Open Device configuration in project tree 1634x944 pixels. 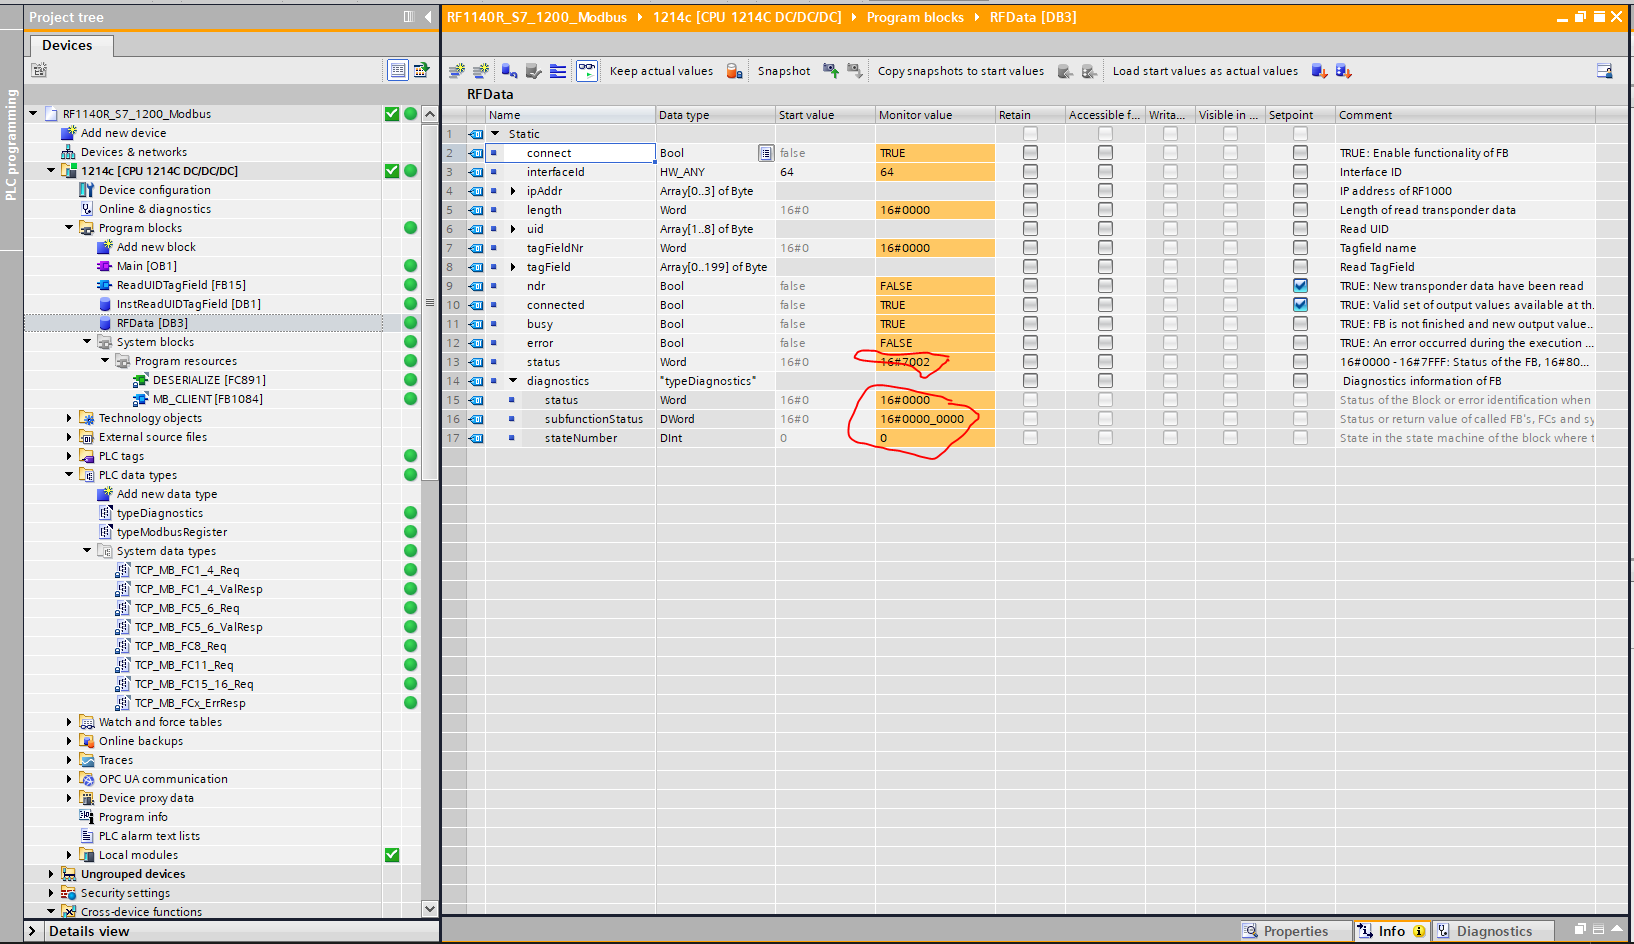pyautogui.click(x=154, y=190)
